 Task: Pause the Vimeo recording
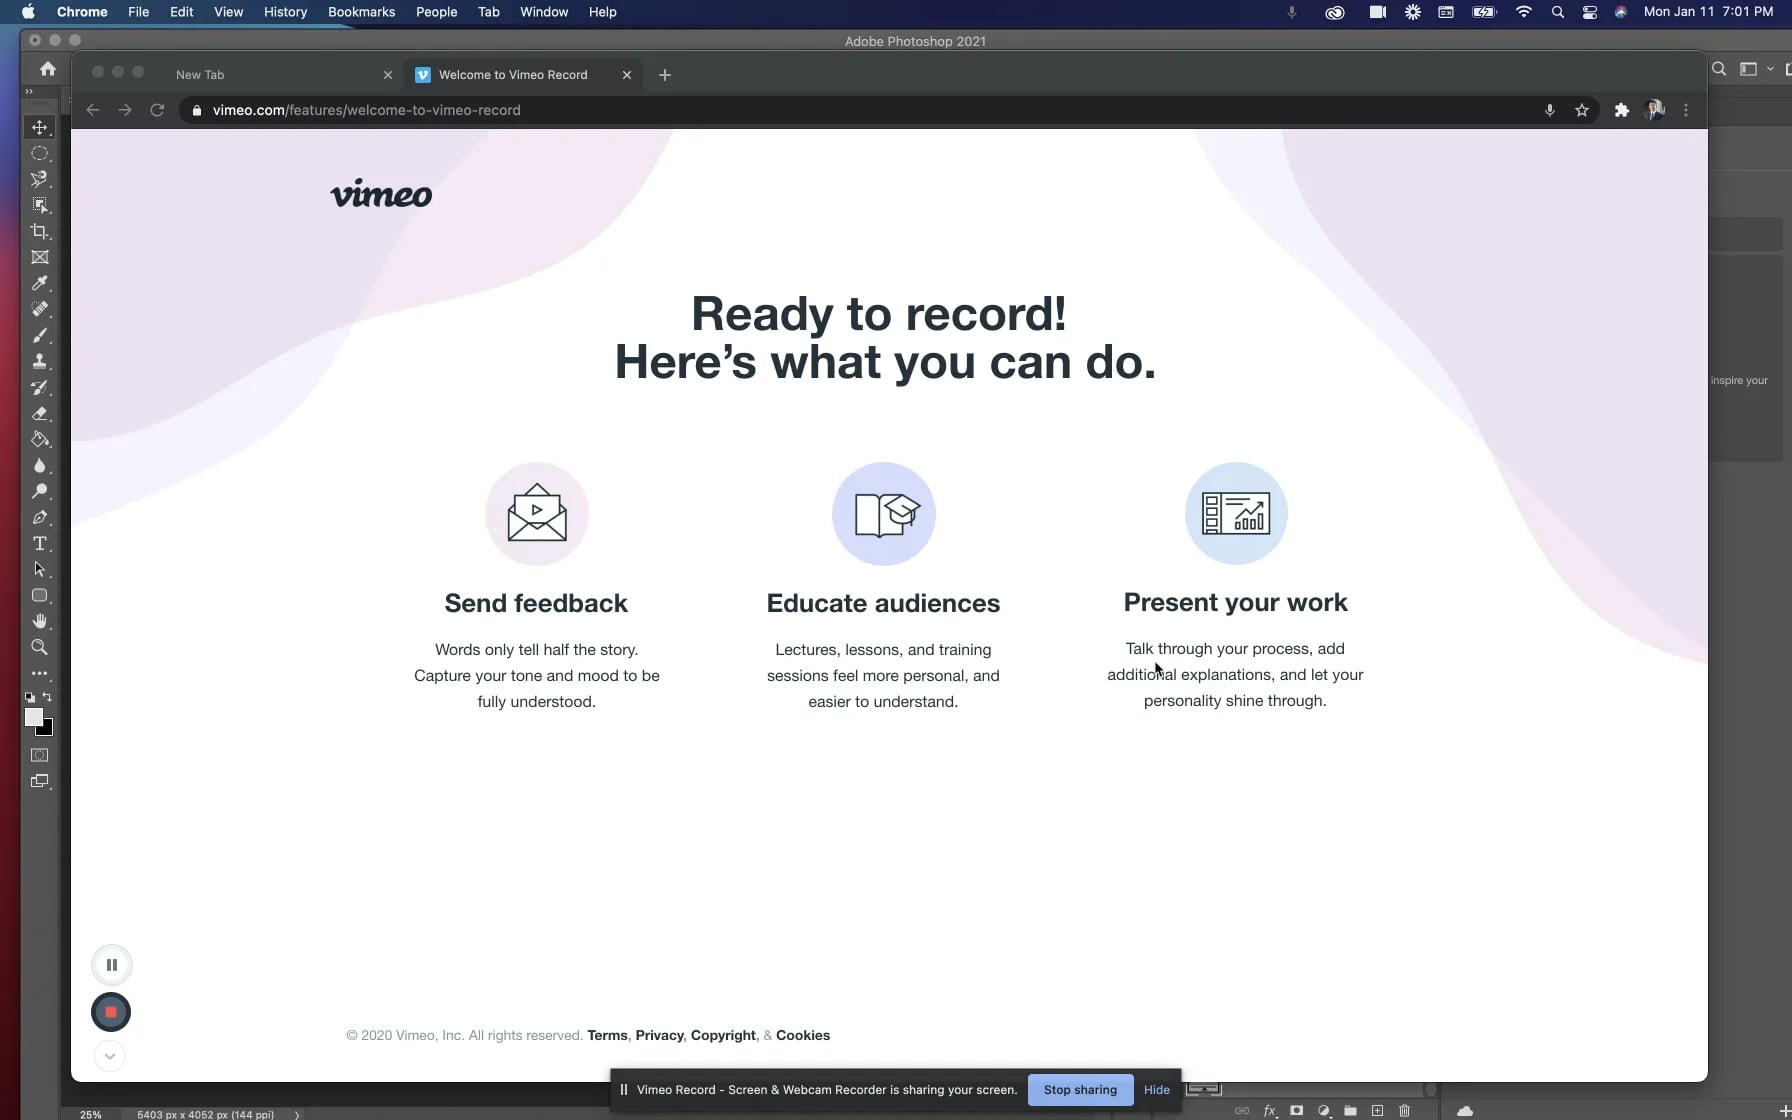(112, 965)
